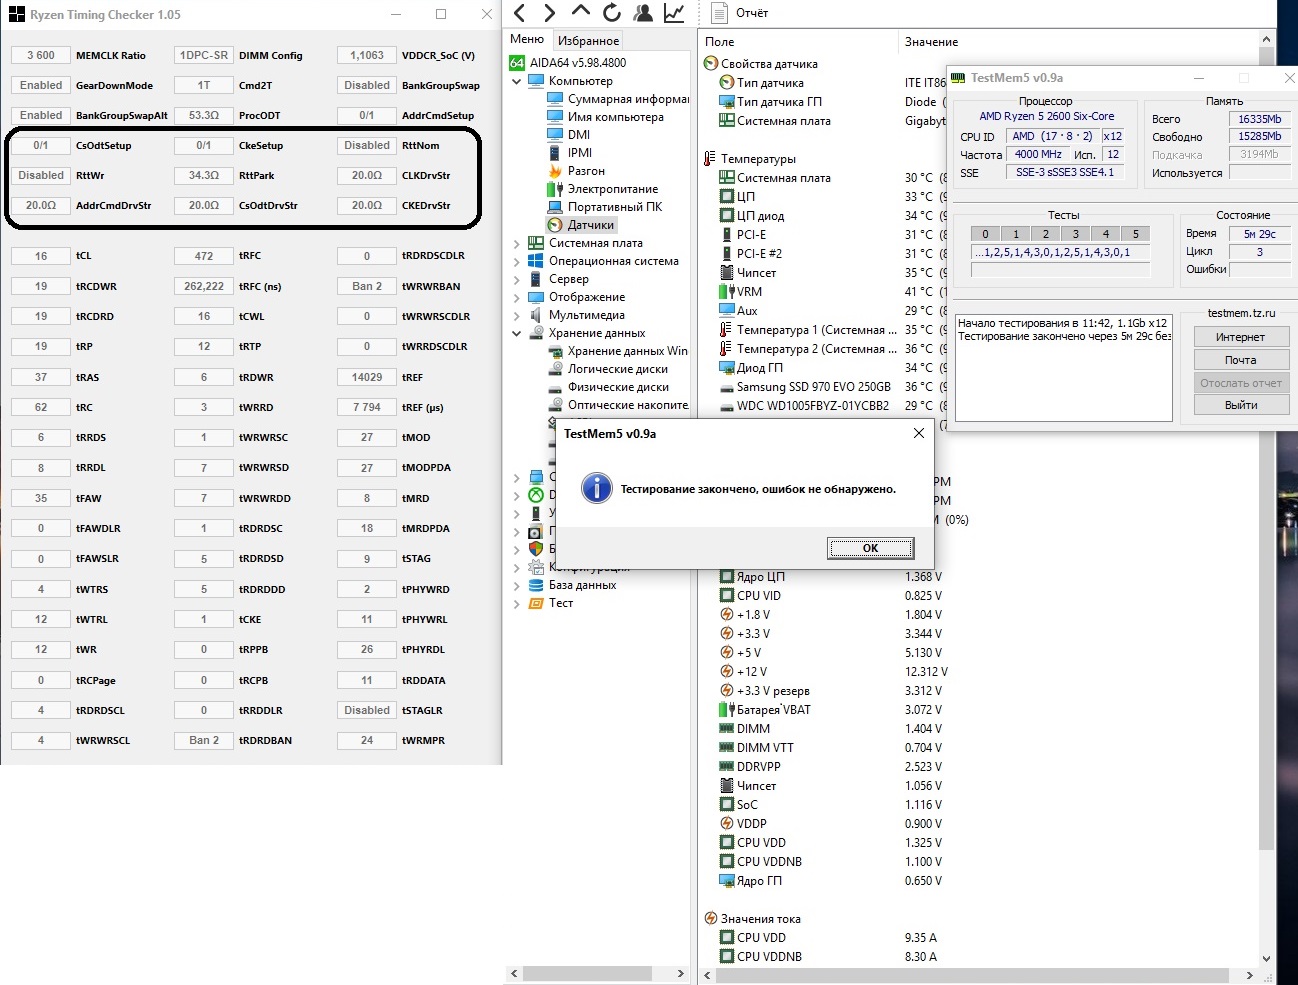Expand the Отображение tree node
Screen dimensions: 1298x985
click(x=517, y=297)
